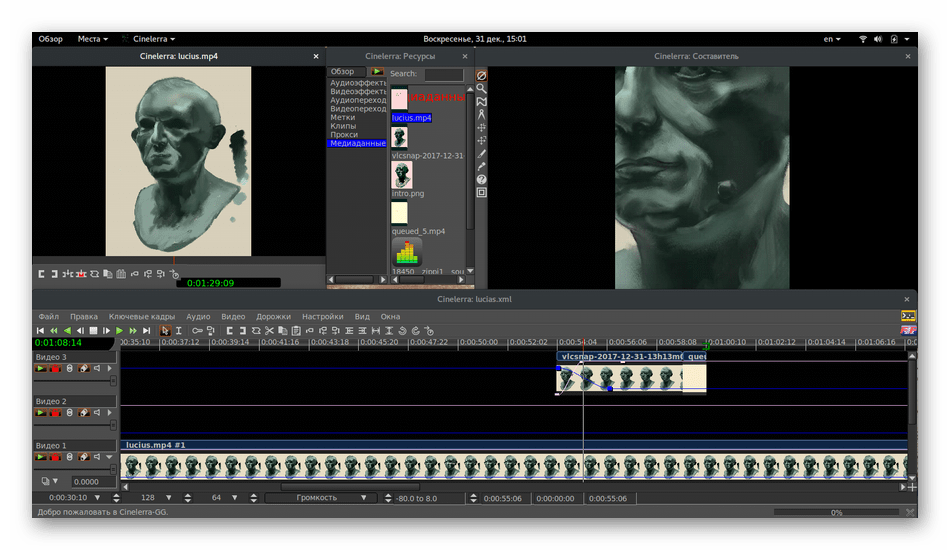This screenshot has width=950, height=550.
Task: Open the en language dropdown in top bar
Action: (x=832, y=39)
